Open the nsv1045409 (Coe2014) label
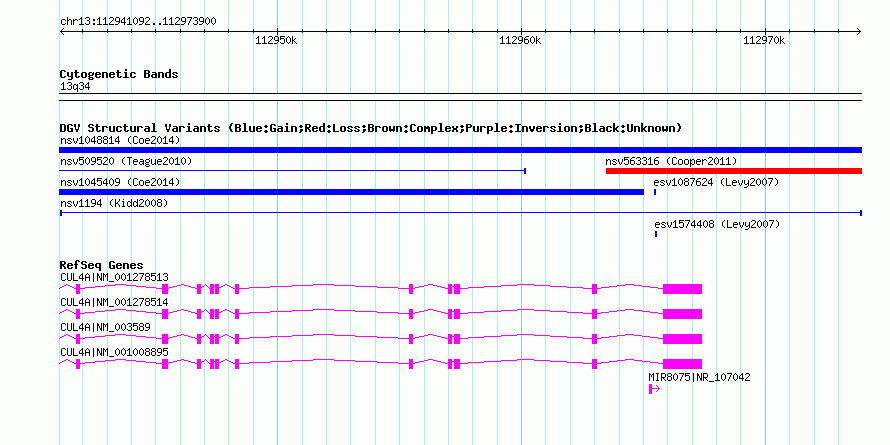 tap(120, 182)
